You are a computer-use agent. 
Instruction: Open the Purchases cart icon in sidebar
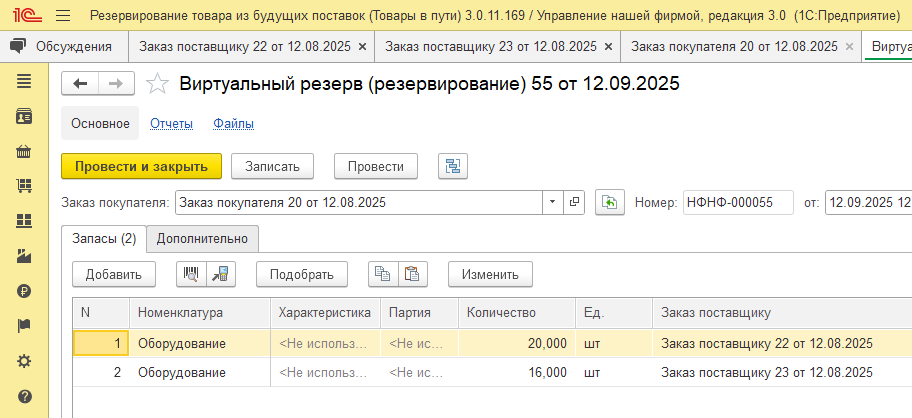[24, 186]
